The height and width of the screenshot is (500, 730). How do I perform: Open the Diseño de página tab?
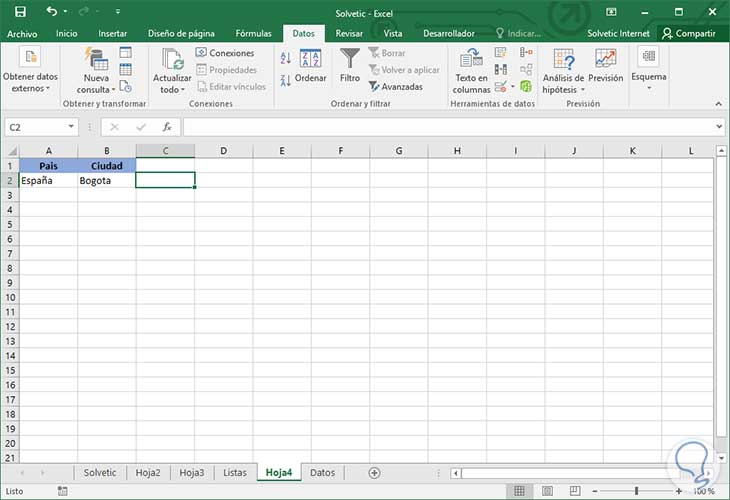(x=181, y=34)
